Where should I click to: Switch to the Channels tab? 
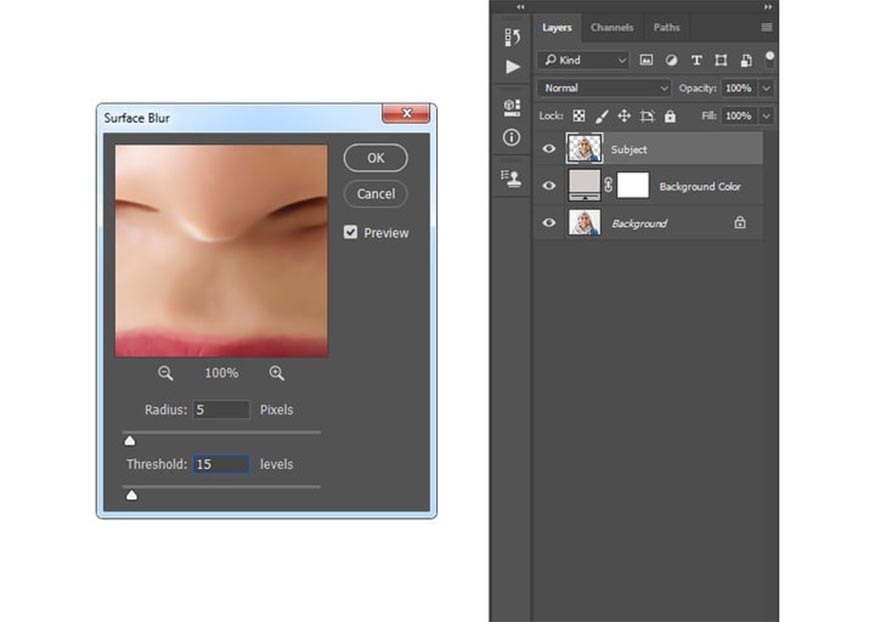coord(612,27)
